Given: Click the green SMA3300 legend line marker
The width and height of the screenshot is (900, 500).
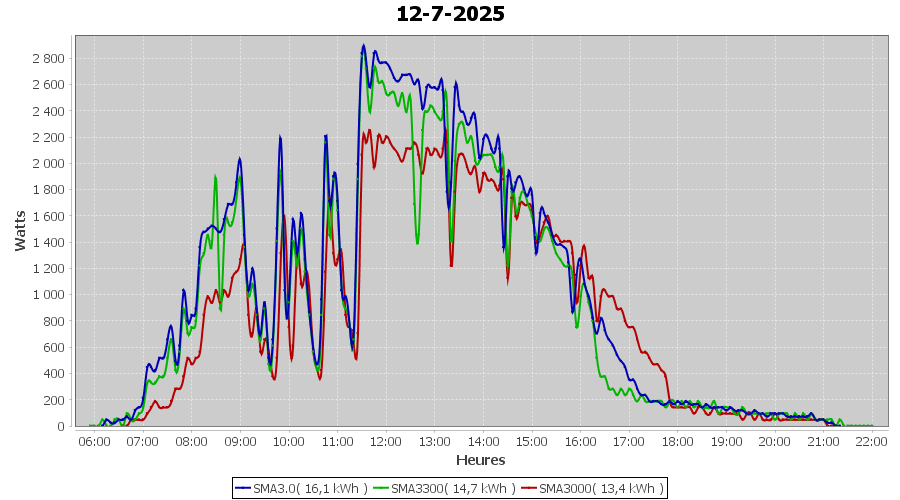Looking at the screenshot, I should coord(382,489).
